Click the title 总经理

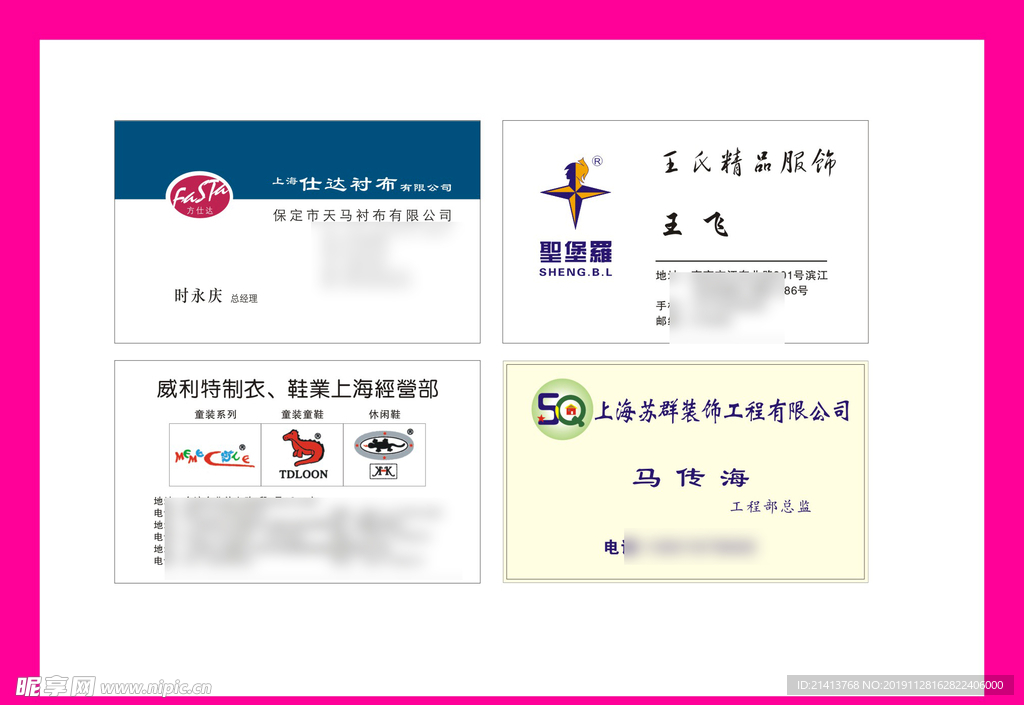coord(244,298)
